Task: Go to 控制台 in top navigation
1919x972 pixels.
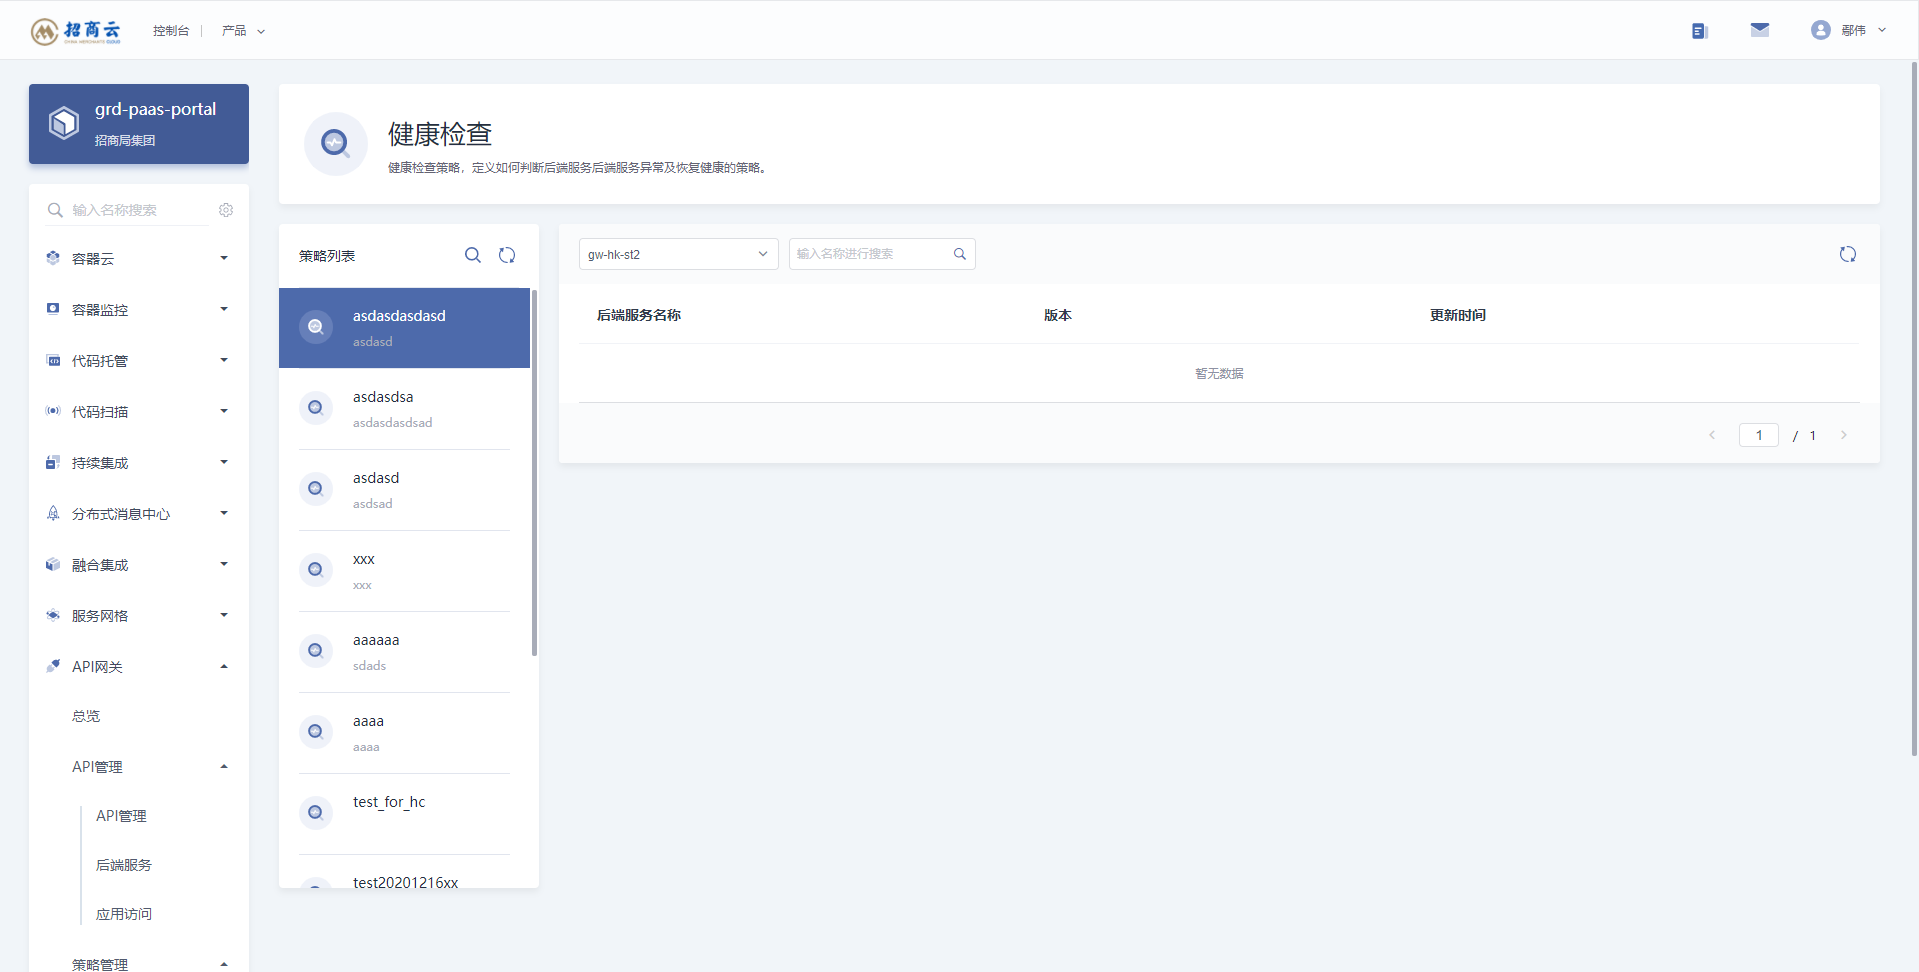Action: (x=171, y=31)
